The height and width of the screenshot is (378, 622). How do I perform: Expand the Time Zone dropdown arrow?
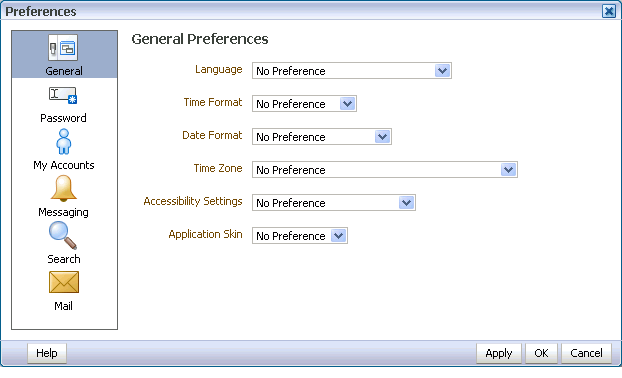click(508, 170)
